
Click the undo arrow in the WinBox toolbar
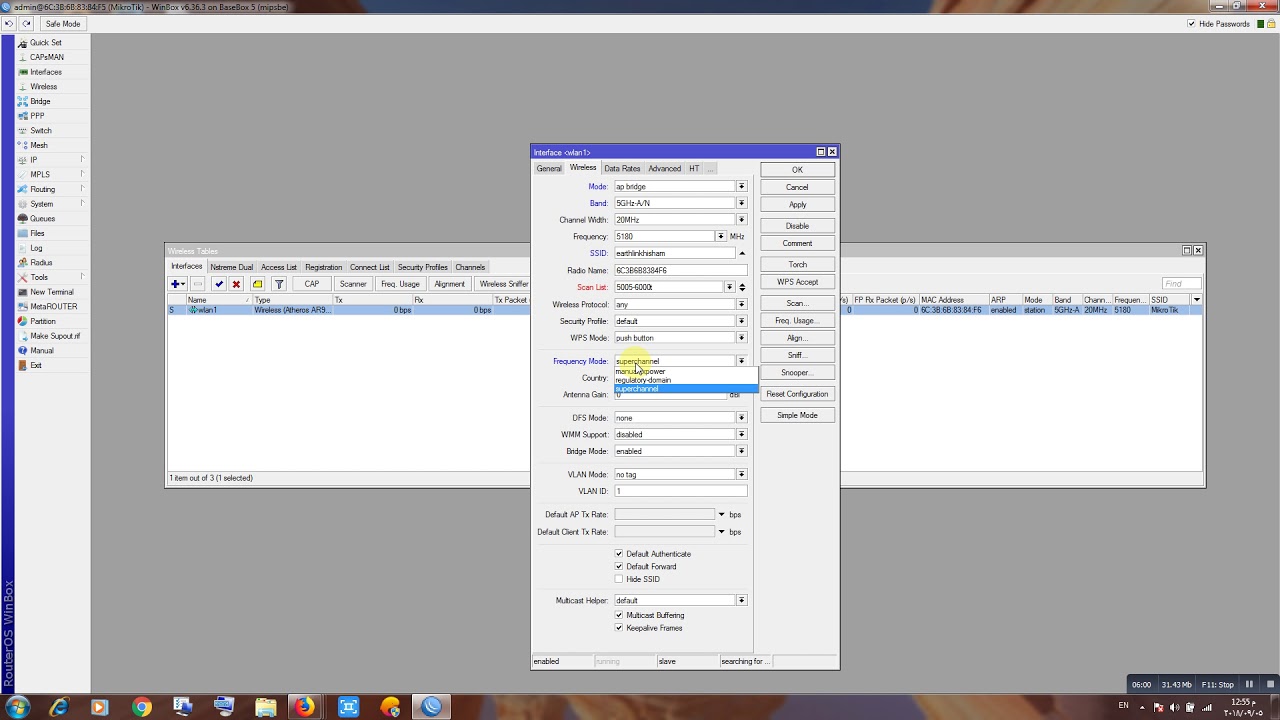point(9,24)
